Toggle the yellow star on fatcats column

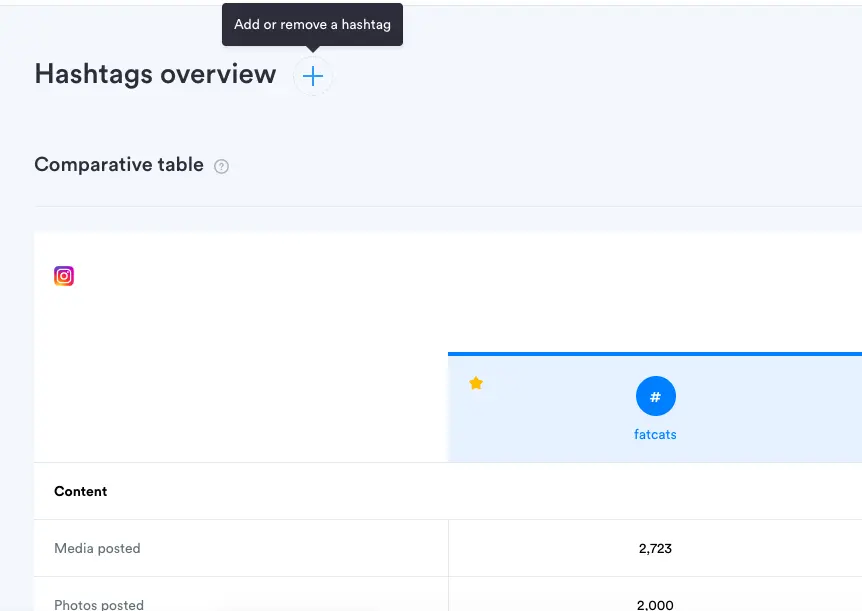click(476, 384)
